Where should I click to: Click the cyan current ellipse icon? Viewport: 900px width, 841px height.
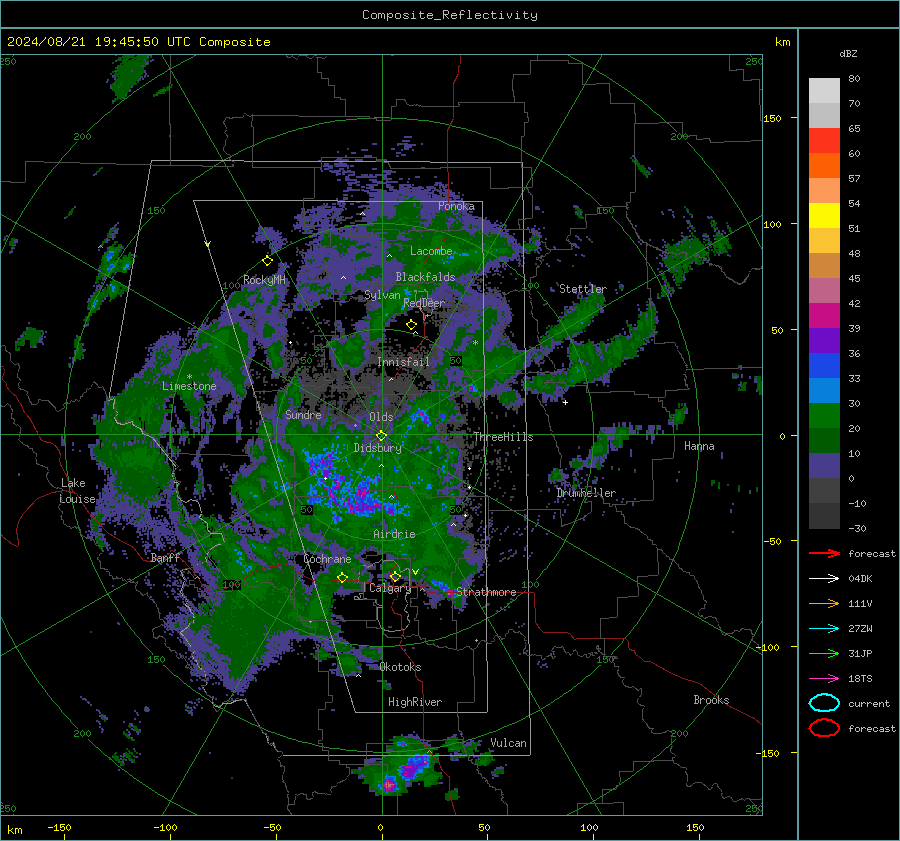pyautogui.click(x=824, y=703)
